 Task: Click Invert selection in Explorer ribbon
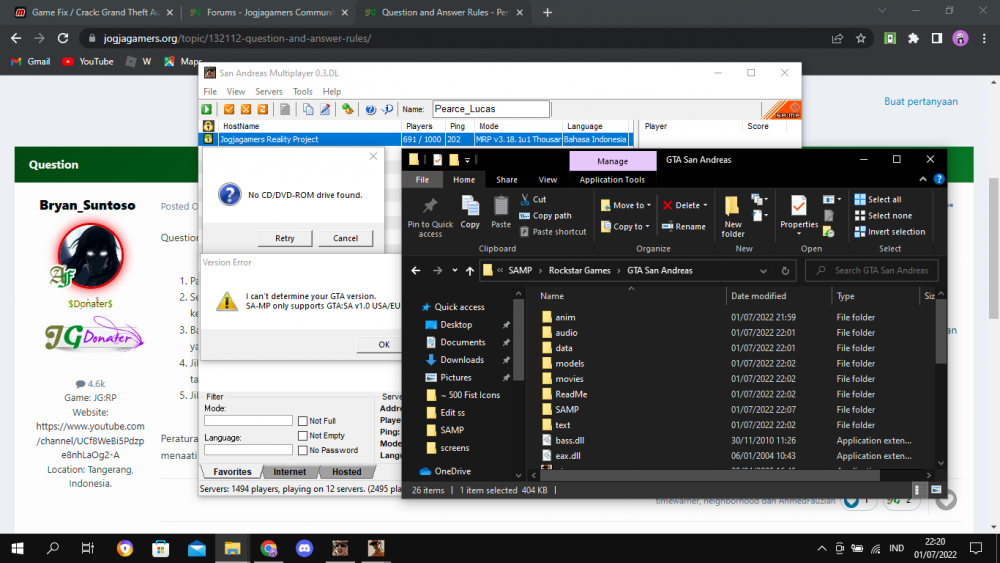(x=890, y=231)
